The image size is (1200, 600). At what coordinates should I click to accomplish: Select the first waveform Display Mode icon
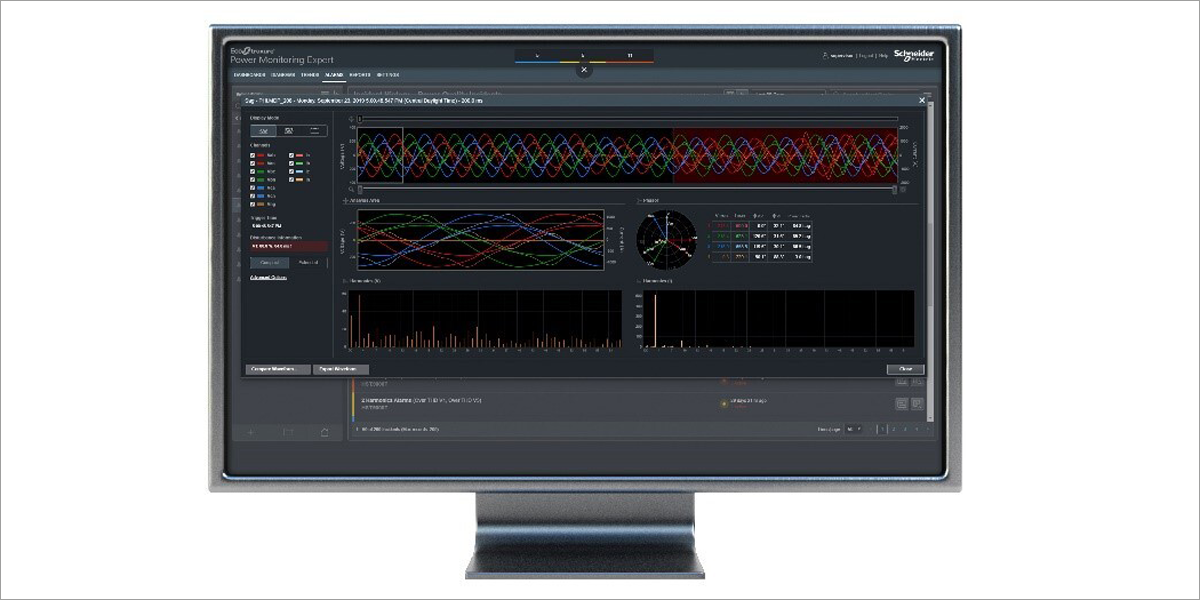262,131
